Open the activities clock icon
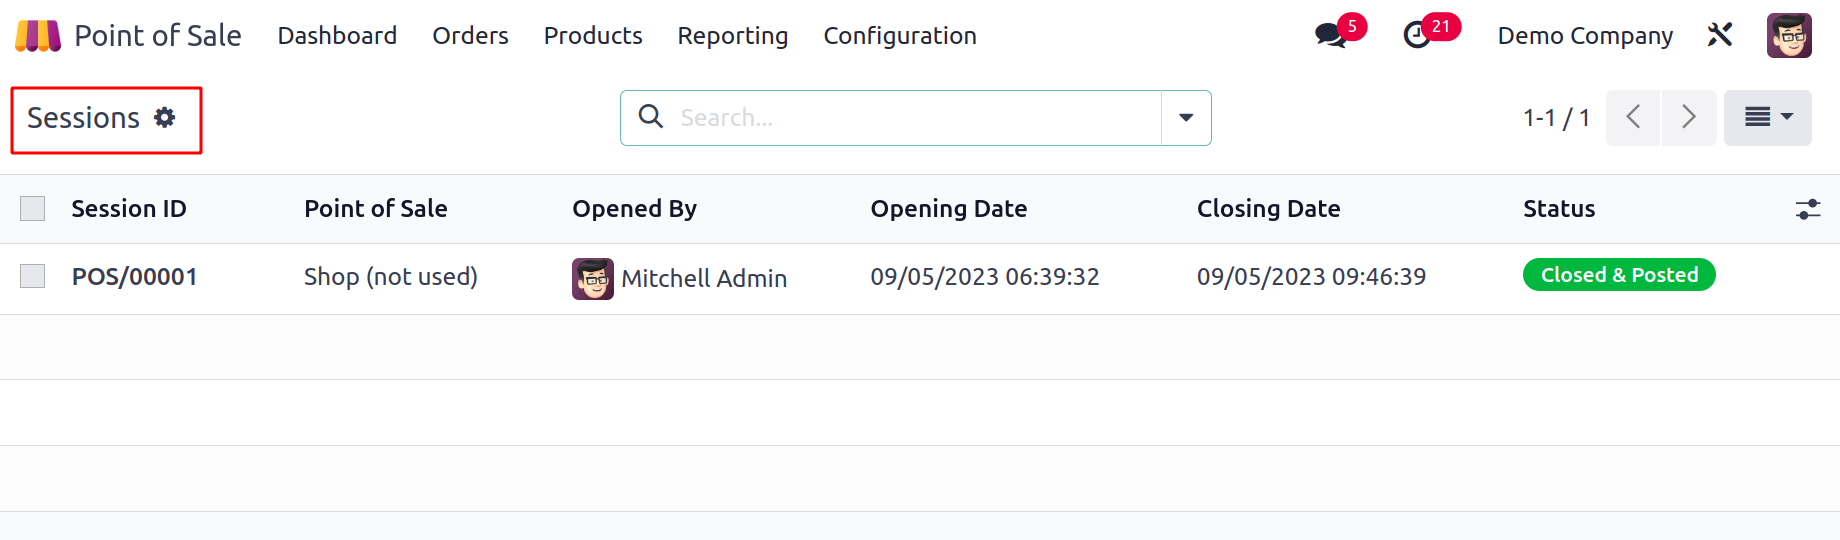This screenshot has width=1840, height=540. (x=1417, y=36)
